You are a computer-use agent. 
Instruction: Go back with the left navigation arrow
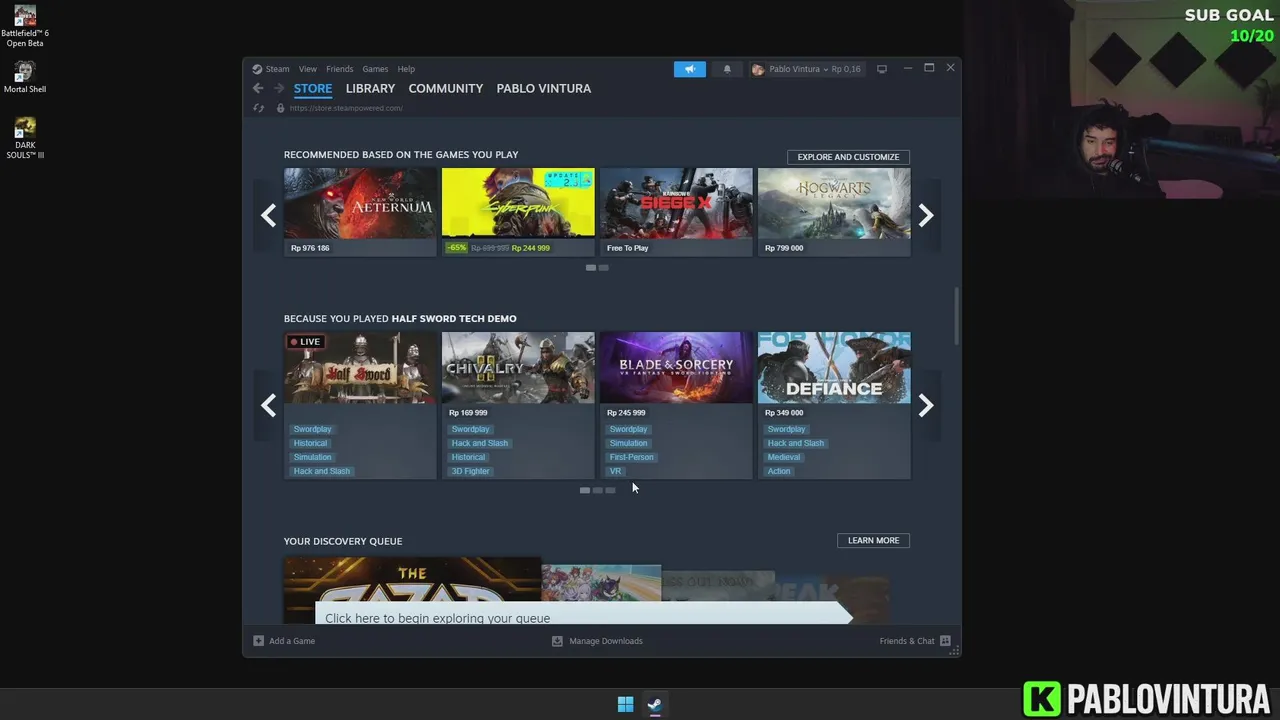pos(258,88)
